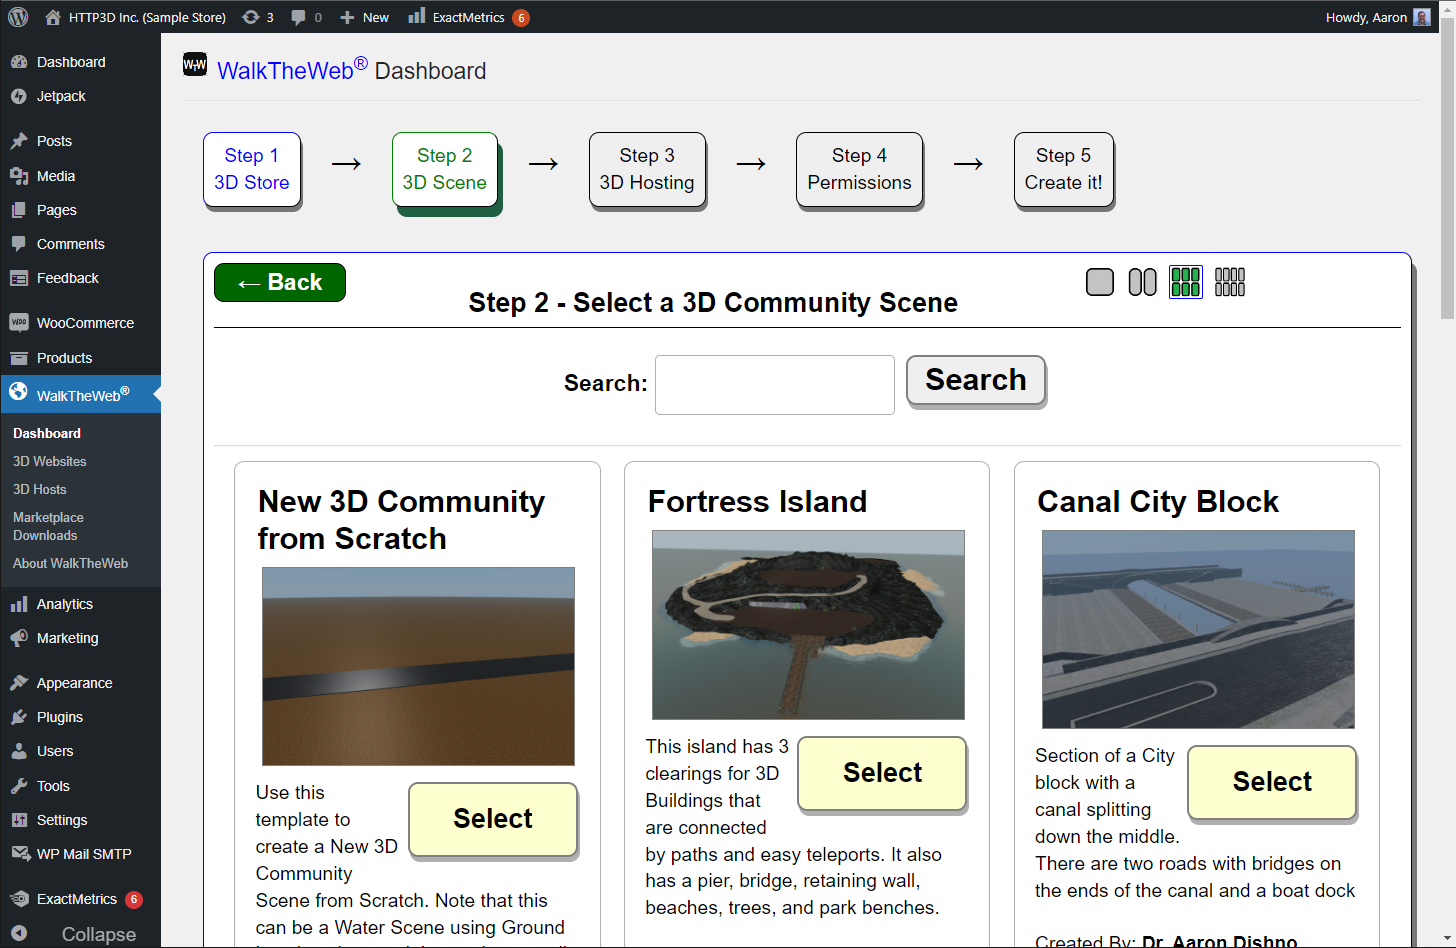Click the Products icon in sidebar

pyautogui.click(x=19, y=358)
